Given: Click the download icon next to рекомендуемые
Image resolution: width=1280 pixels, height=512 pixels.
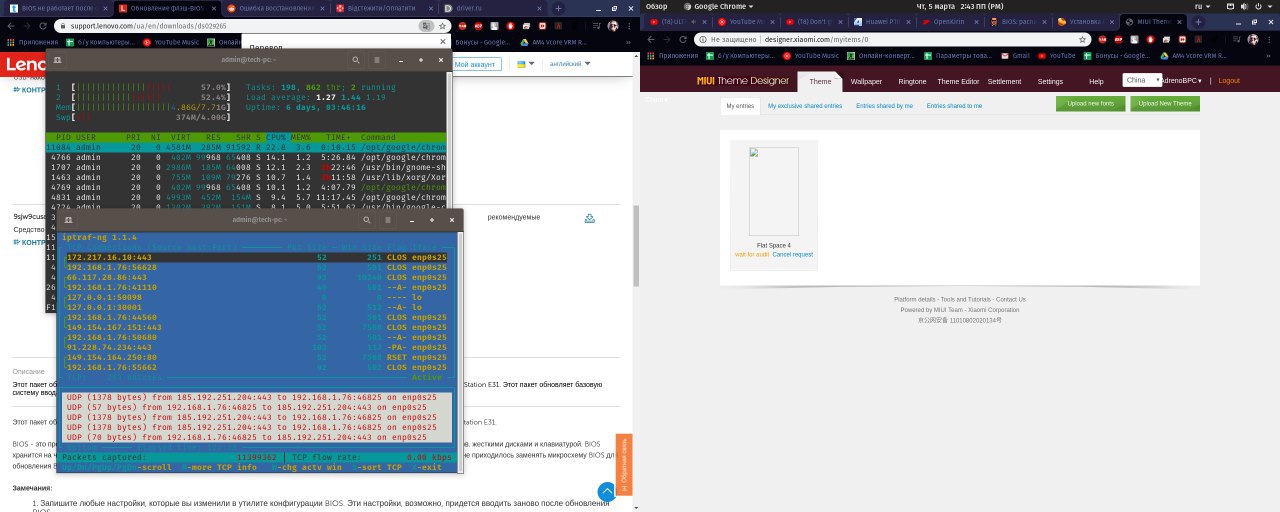Looking at the screenshot, I should coord(589,218).
